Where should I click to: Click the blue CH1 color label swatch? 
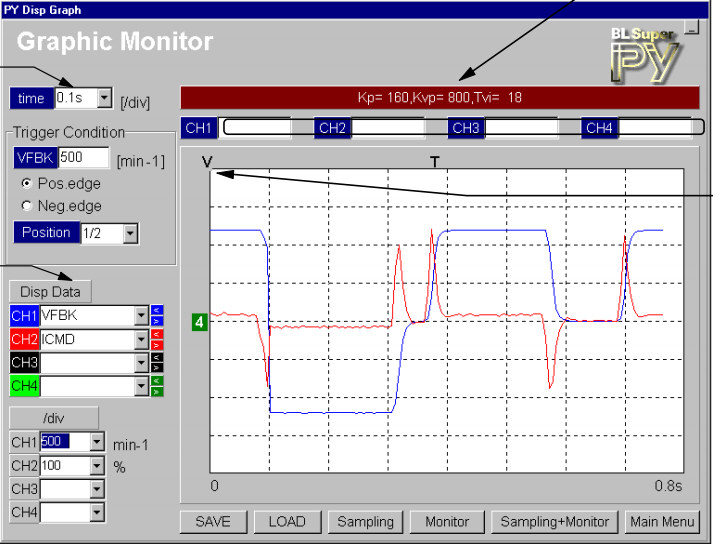point(24,315)
